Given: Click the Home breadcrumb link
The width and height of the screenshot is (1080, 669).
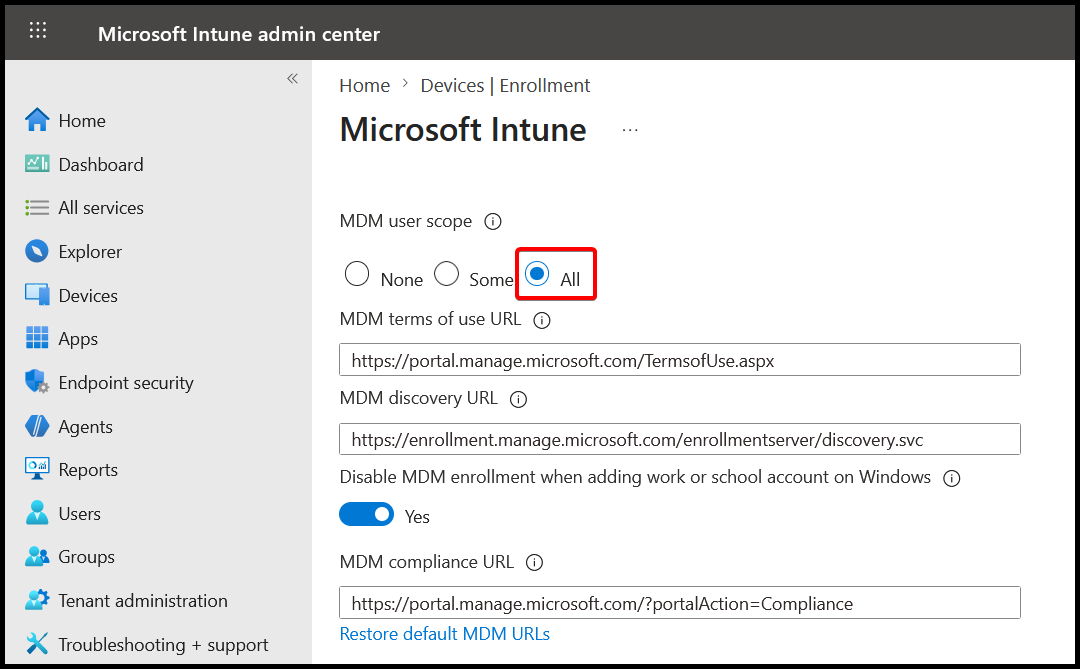Looking at the screenshot, I should point(364,85).
